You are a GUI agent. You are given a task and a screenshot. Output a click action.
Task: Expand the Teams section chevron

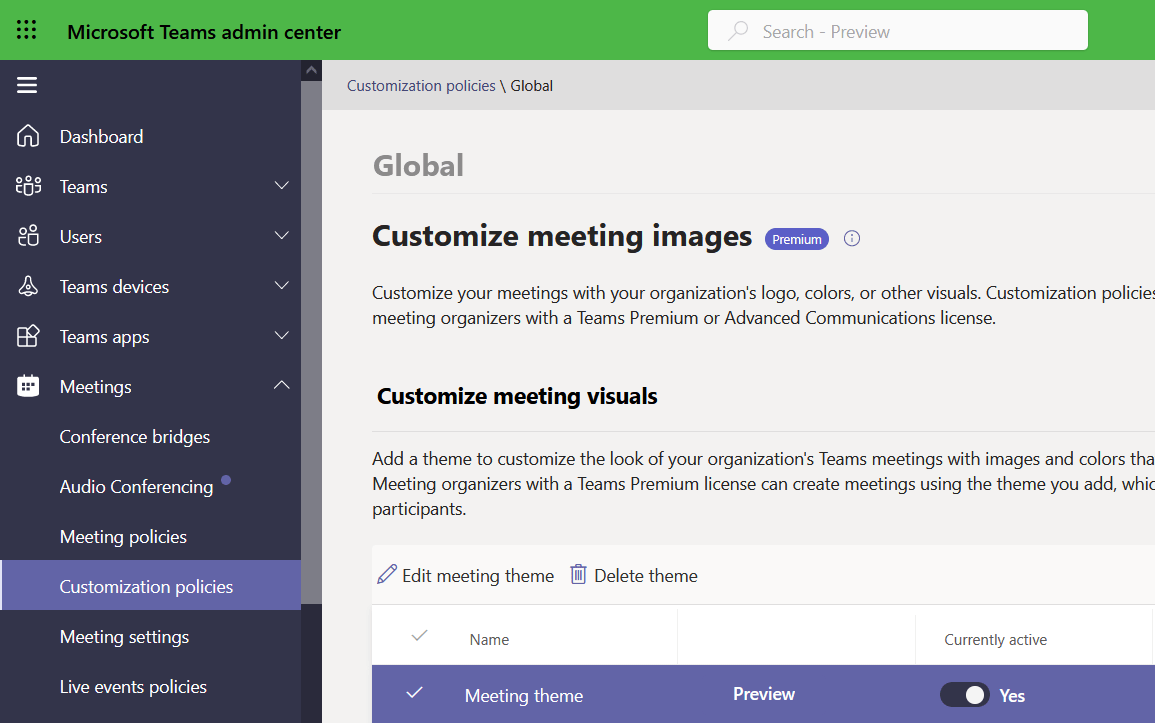(282, 186)
